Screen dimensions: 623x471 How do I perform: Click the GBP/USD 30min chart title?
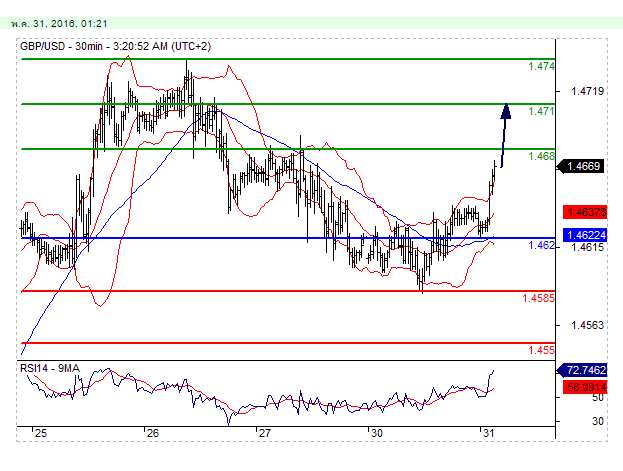[x=115, y=47]
